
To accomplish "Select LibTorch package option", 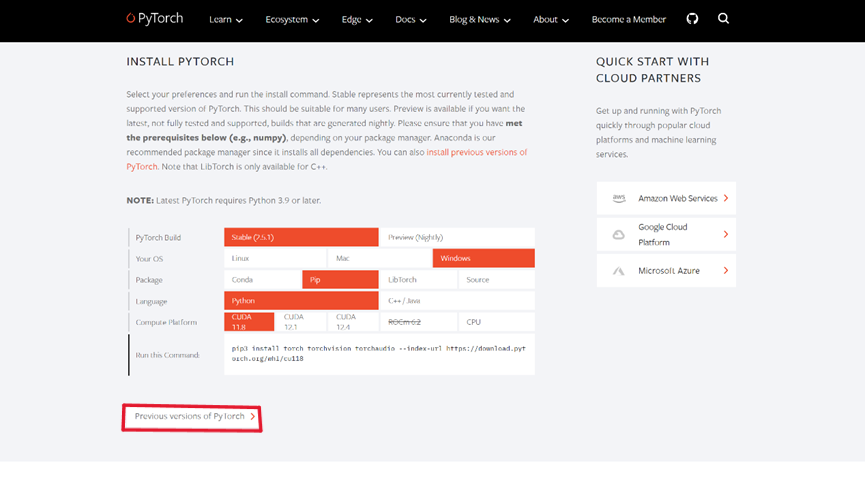I will 418,280.
